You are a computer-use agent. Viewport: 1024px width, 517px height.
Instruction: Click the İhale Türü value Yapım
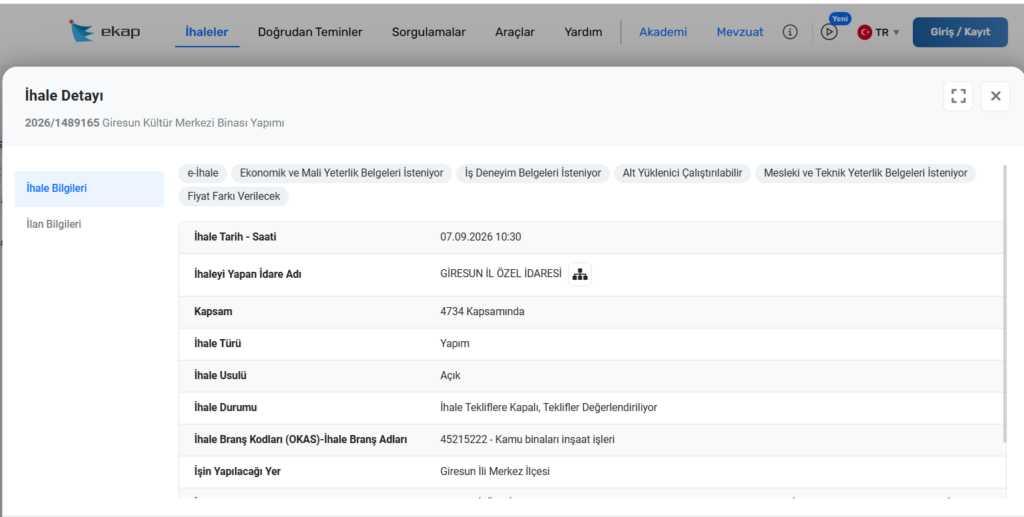(x=455, y=343)
